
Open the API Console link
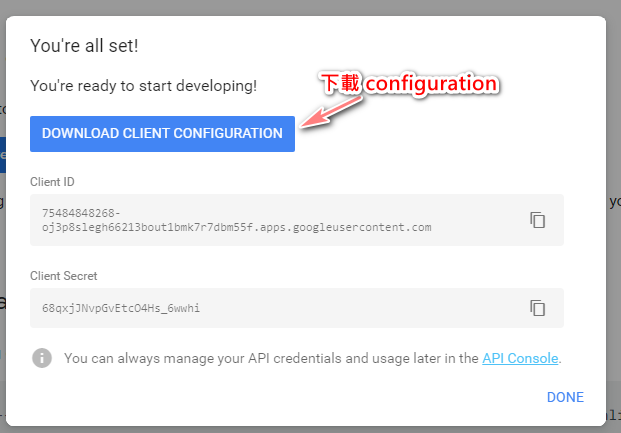(520, 358)
